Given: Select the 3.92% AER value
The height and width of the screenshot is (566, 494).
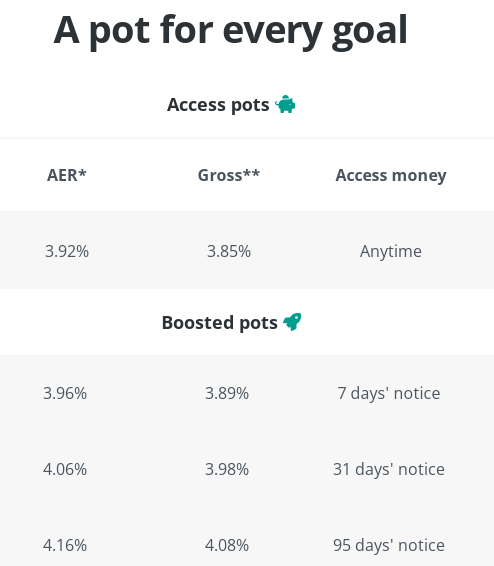Looking at the screenshot, I should [67, 251].
